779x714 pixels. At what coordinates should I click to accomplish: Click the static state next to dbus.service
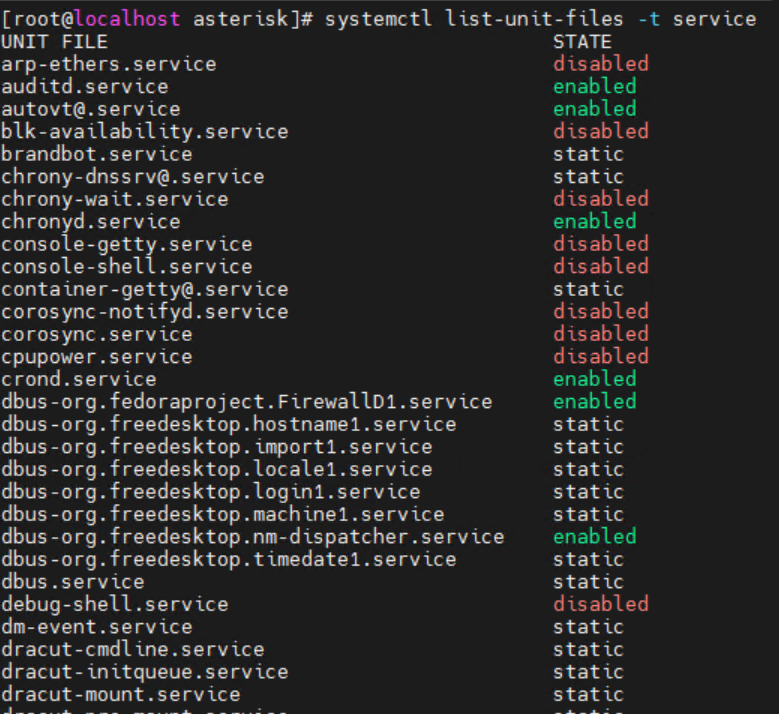[588, 582]
